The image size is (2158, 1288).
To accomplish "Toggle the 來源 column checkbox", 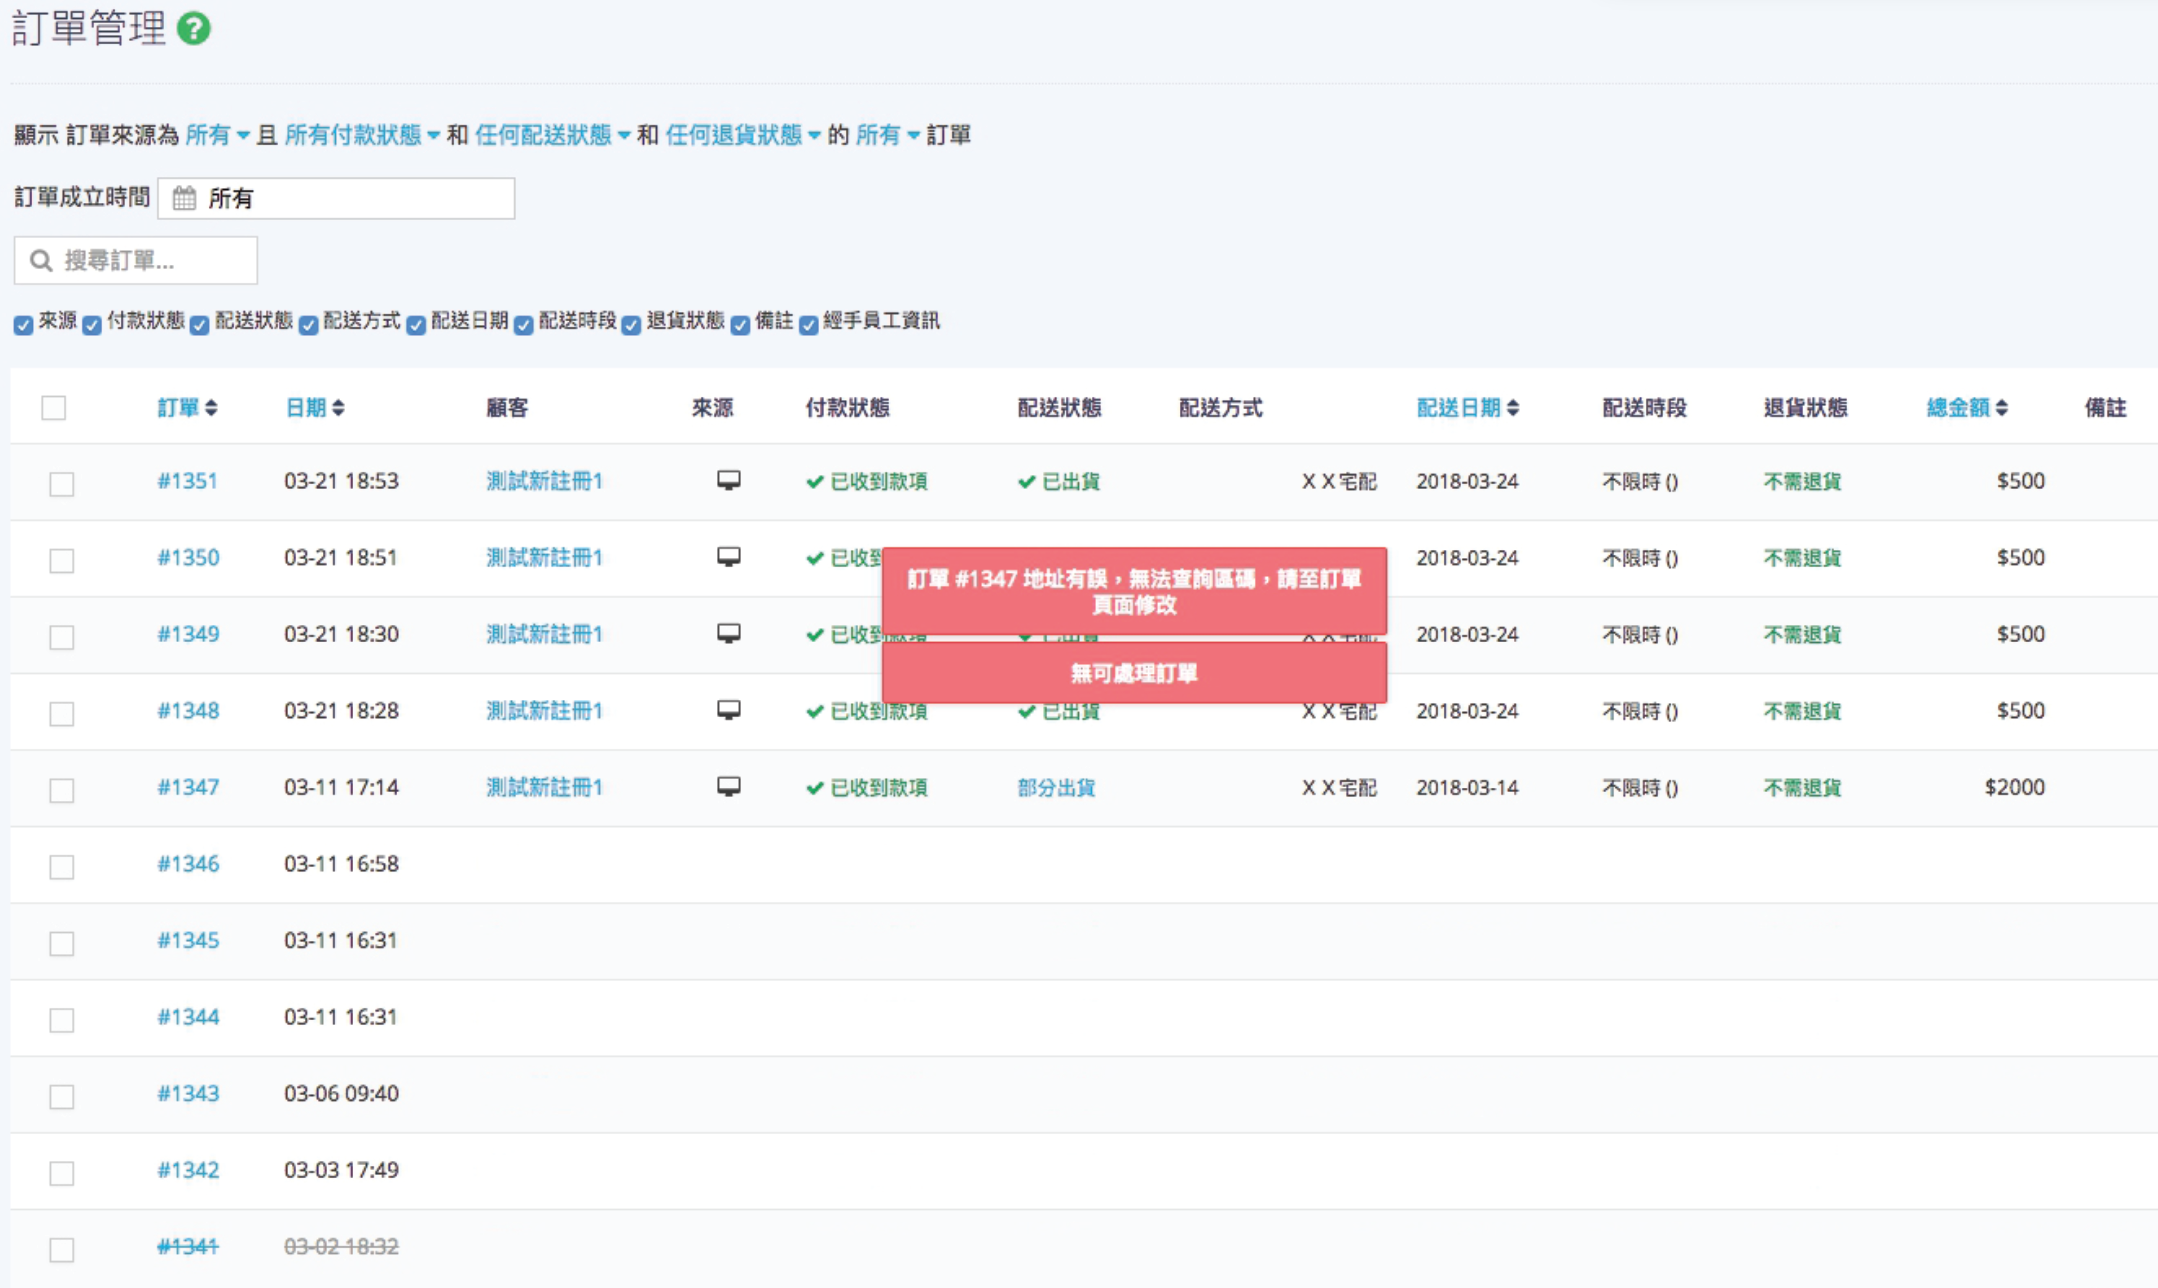I will tap(23, 325).
